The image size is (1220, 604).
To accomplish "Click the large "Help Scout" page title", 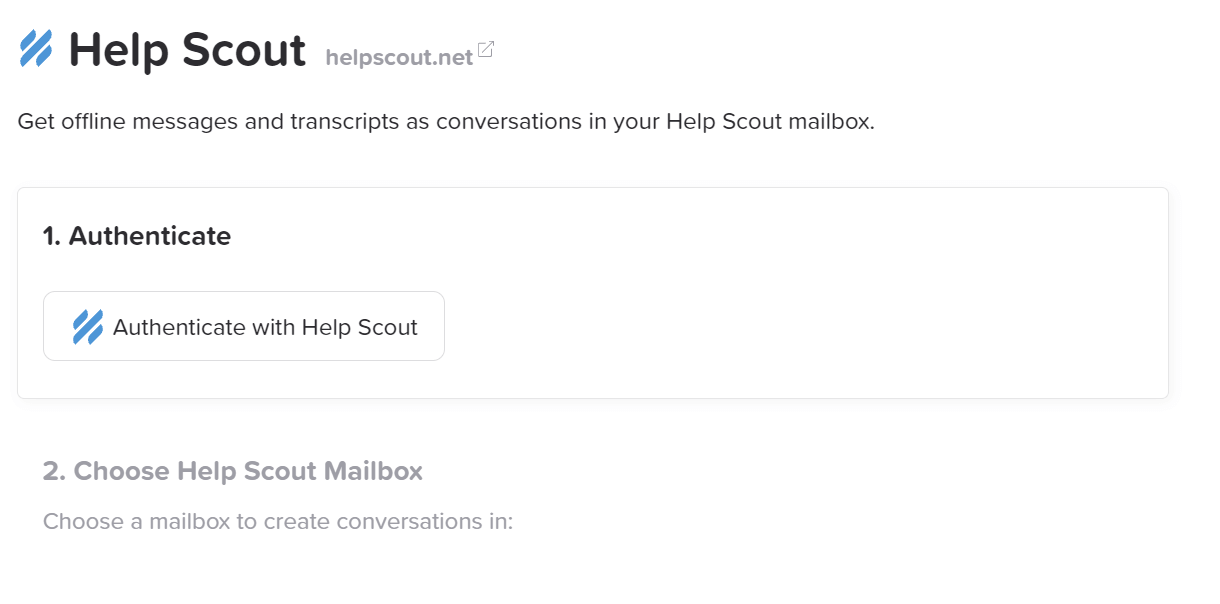I will click(187, 50).
